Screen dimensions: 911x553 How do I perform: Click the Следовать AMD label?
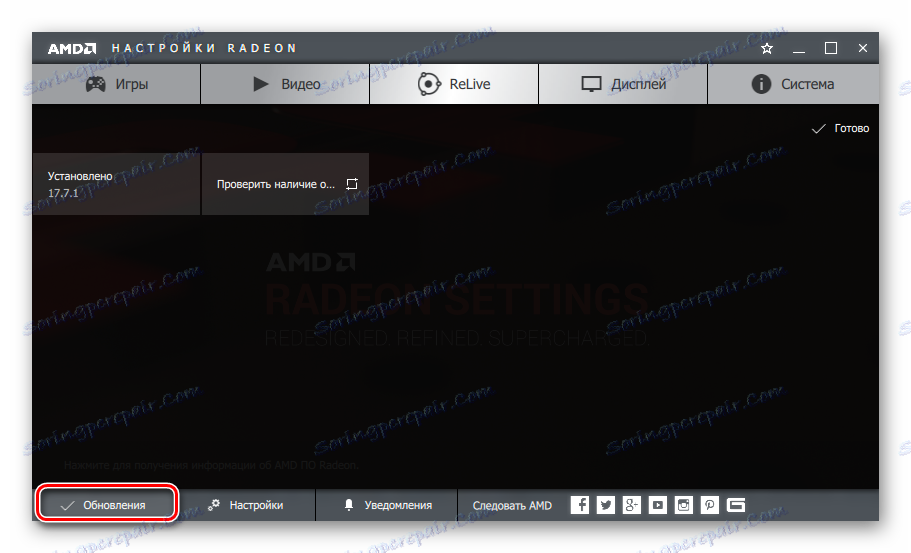[512, 505]
